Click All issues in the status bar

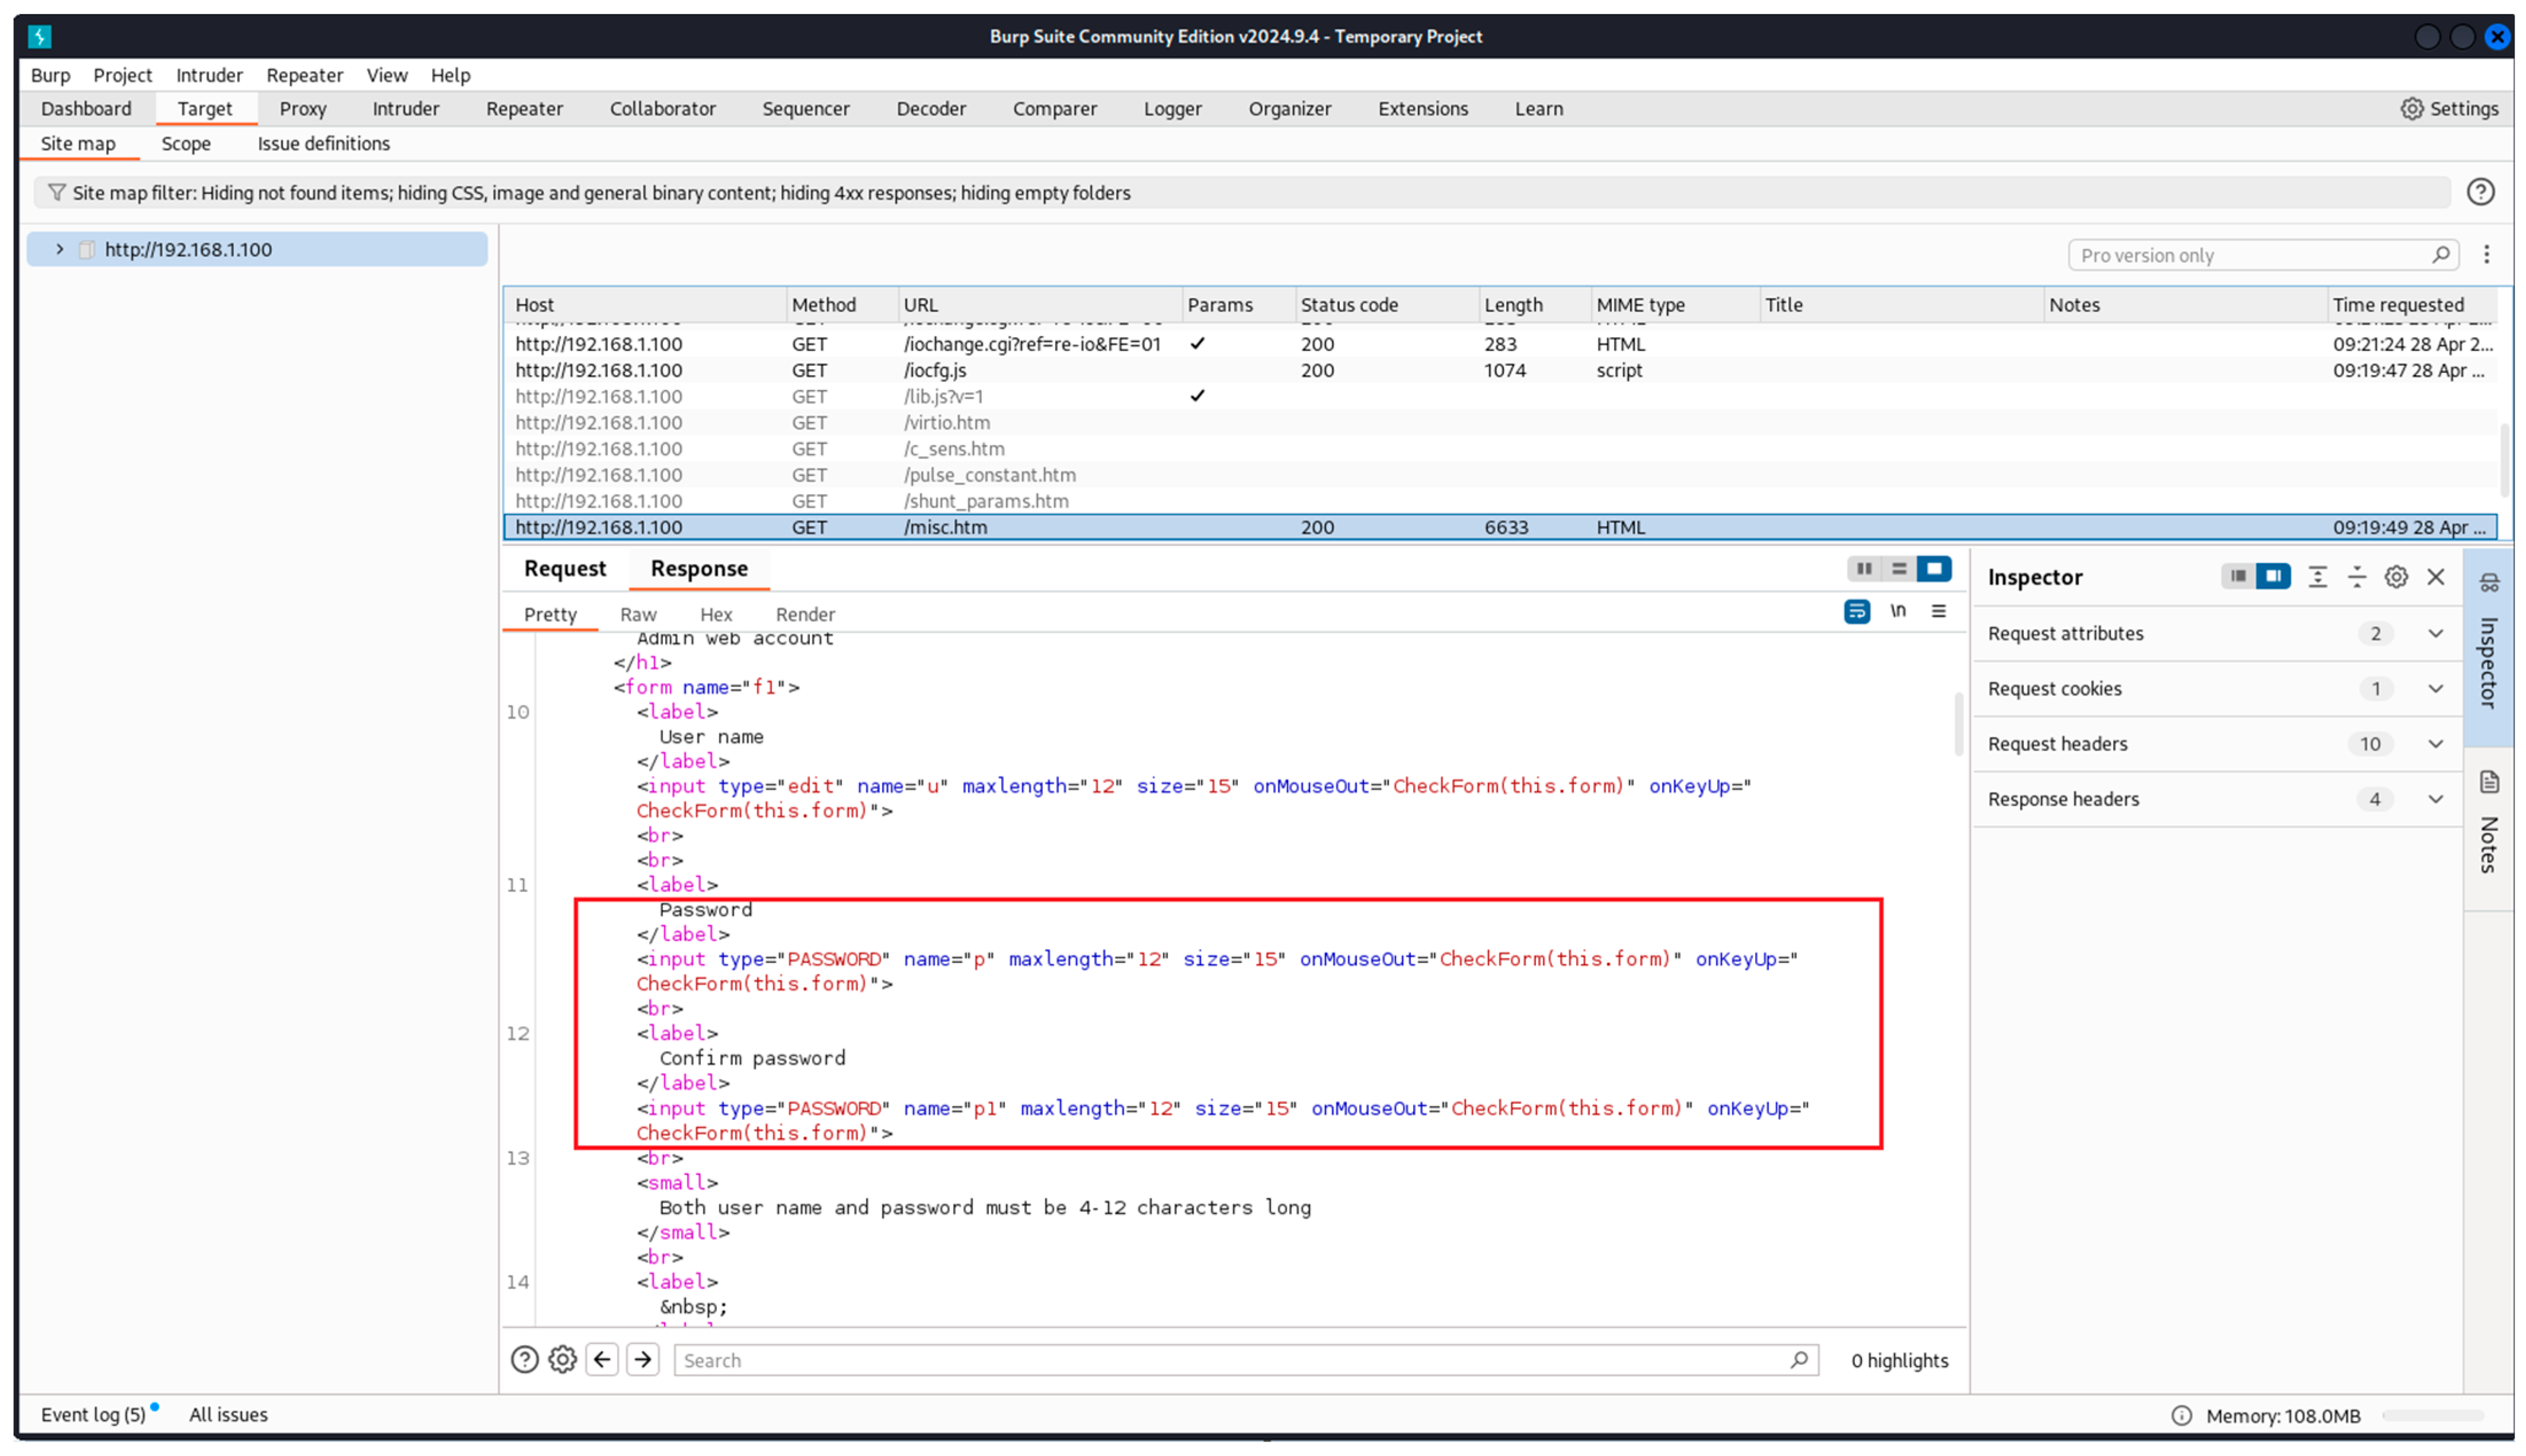point(228,1414)
